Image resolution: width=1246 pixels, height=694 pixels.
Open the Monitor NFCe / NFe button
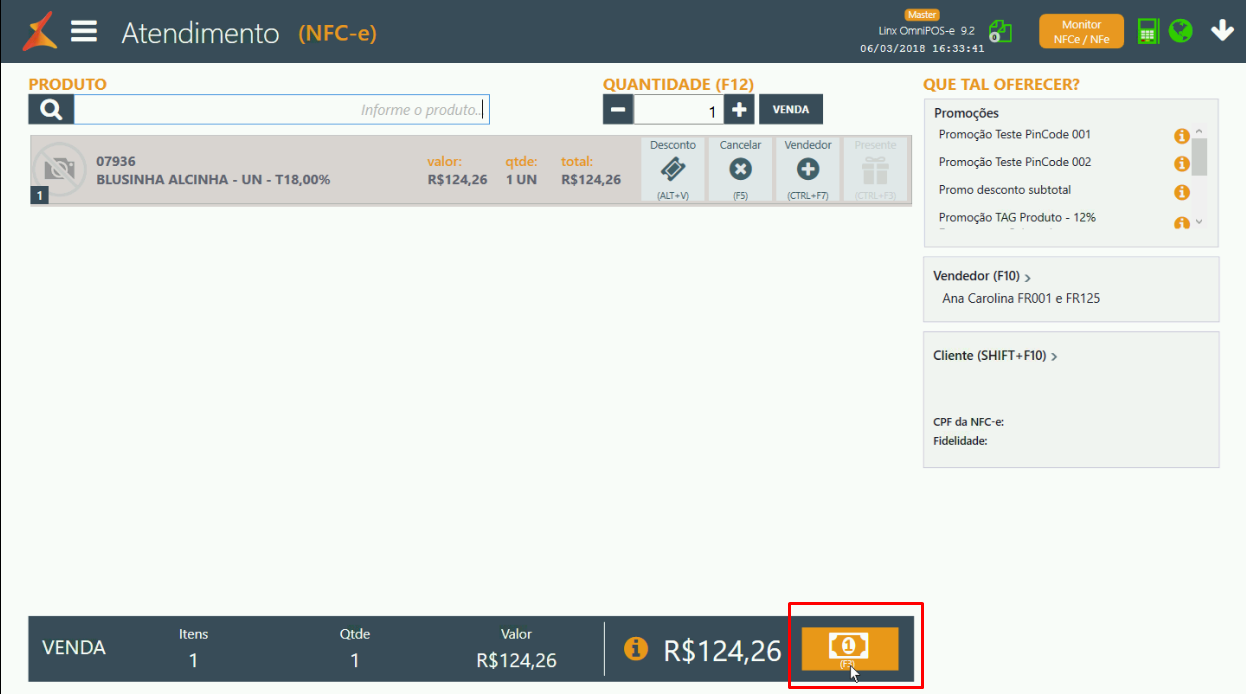click(1081, 31)
